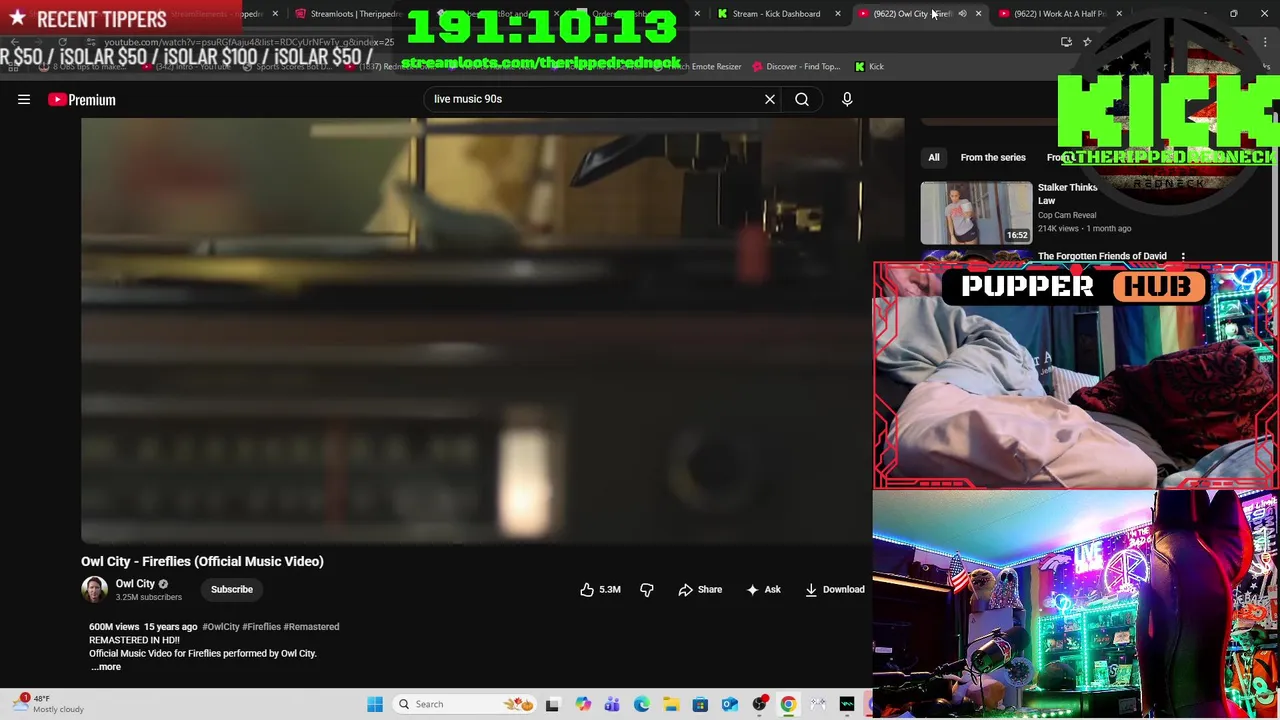Expand the description with ...more
The width and height of the screenshot is (1280, 720).
(105, 667)
